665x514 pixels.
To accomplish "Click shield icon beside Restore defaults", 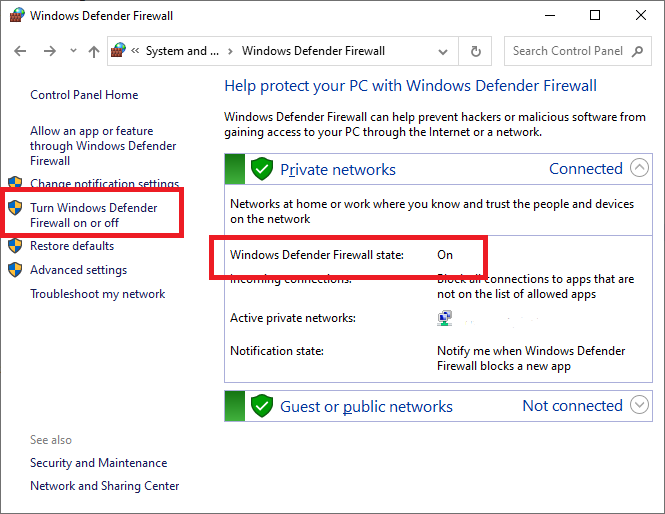I will point(15,246).
